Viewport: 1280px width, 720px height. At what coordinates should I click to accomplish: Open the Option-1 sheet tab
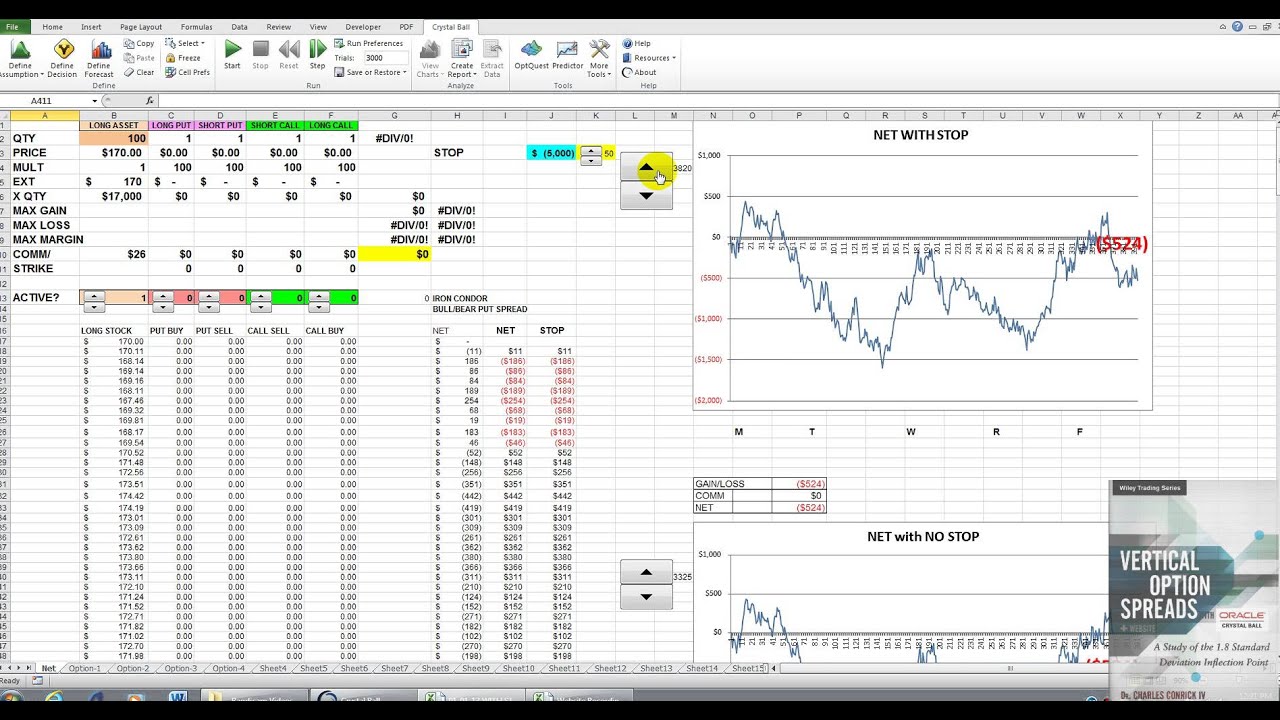85,668
